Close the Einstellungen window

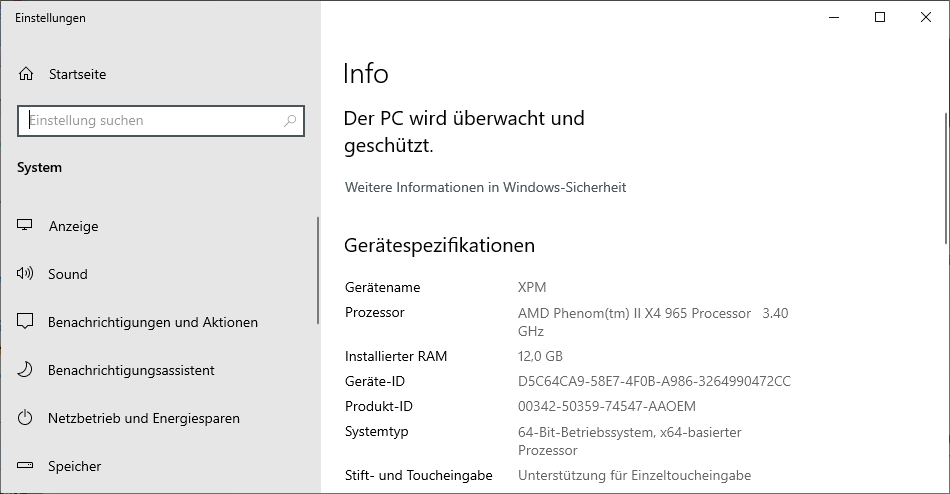pyautogui.click(x=926, y=18)
